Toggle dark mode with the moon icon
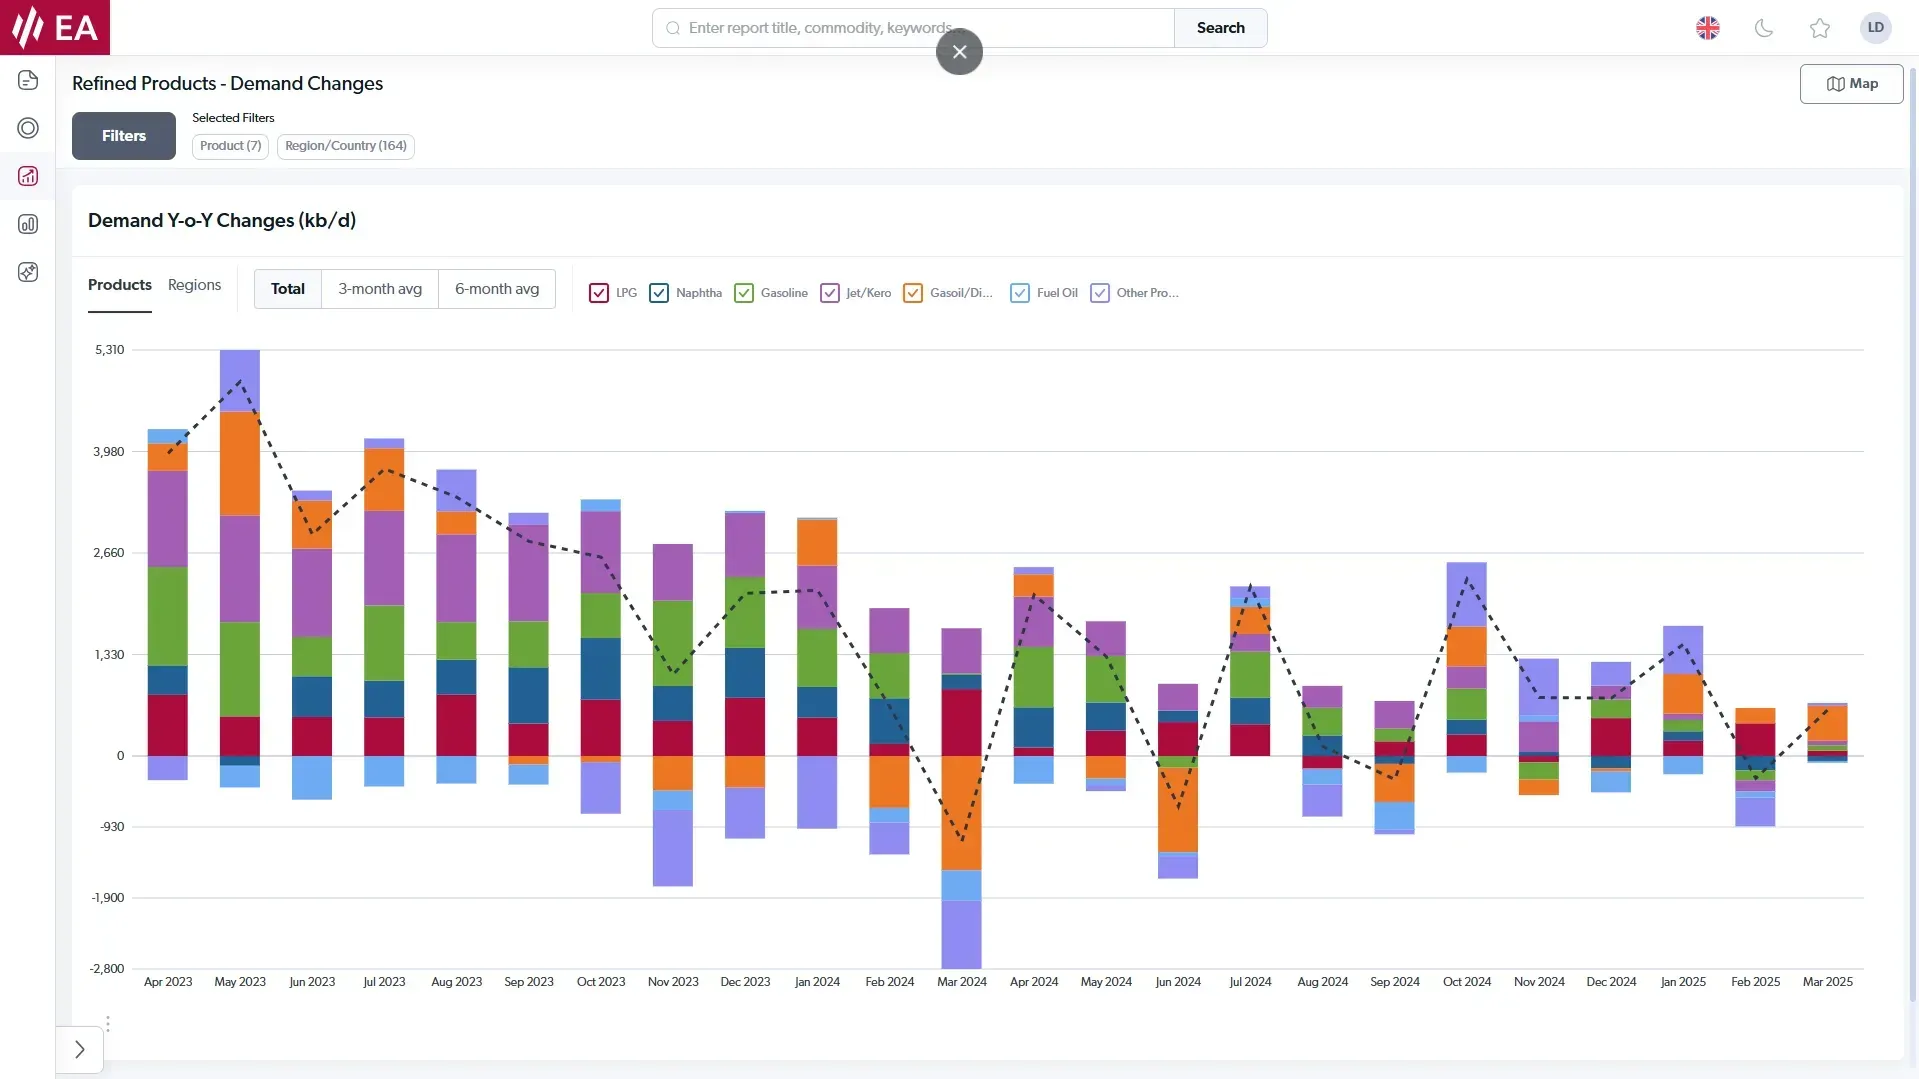1919x1079 pixels. [1764, 28]
